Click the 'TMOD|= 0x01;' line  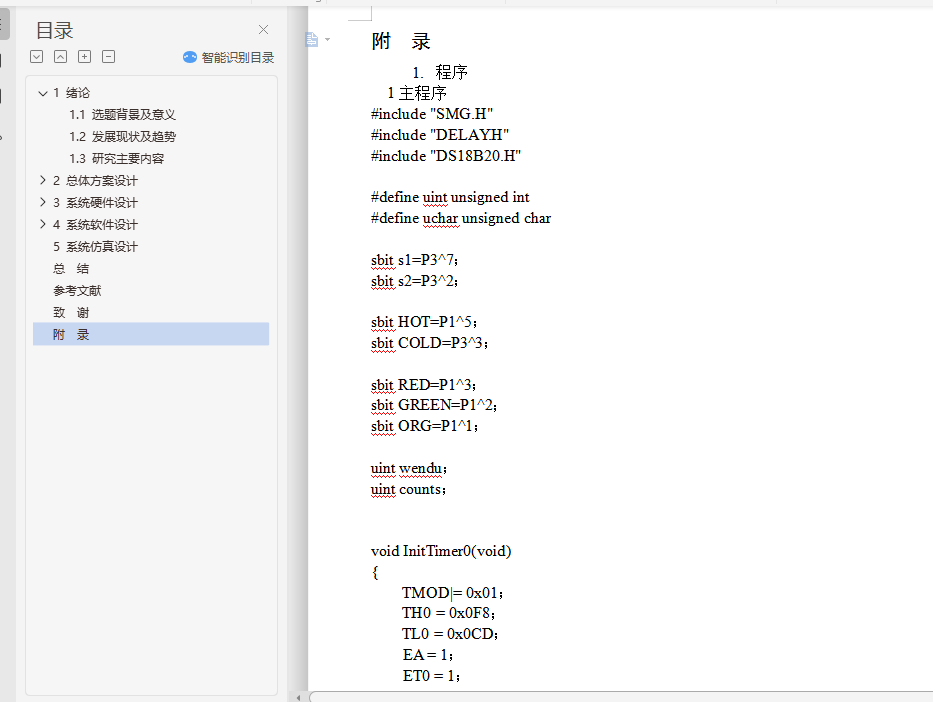453,593
